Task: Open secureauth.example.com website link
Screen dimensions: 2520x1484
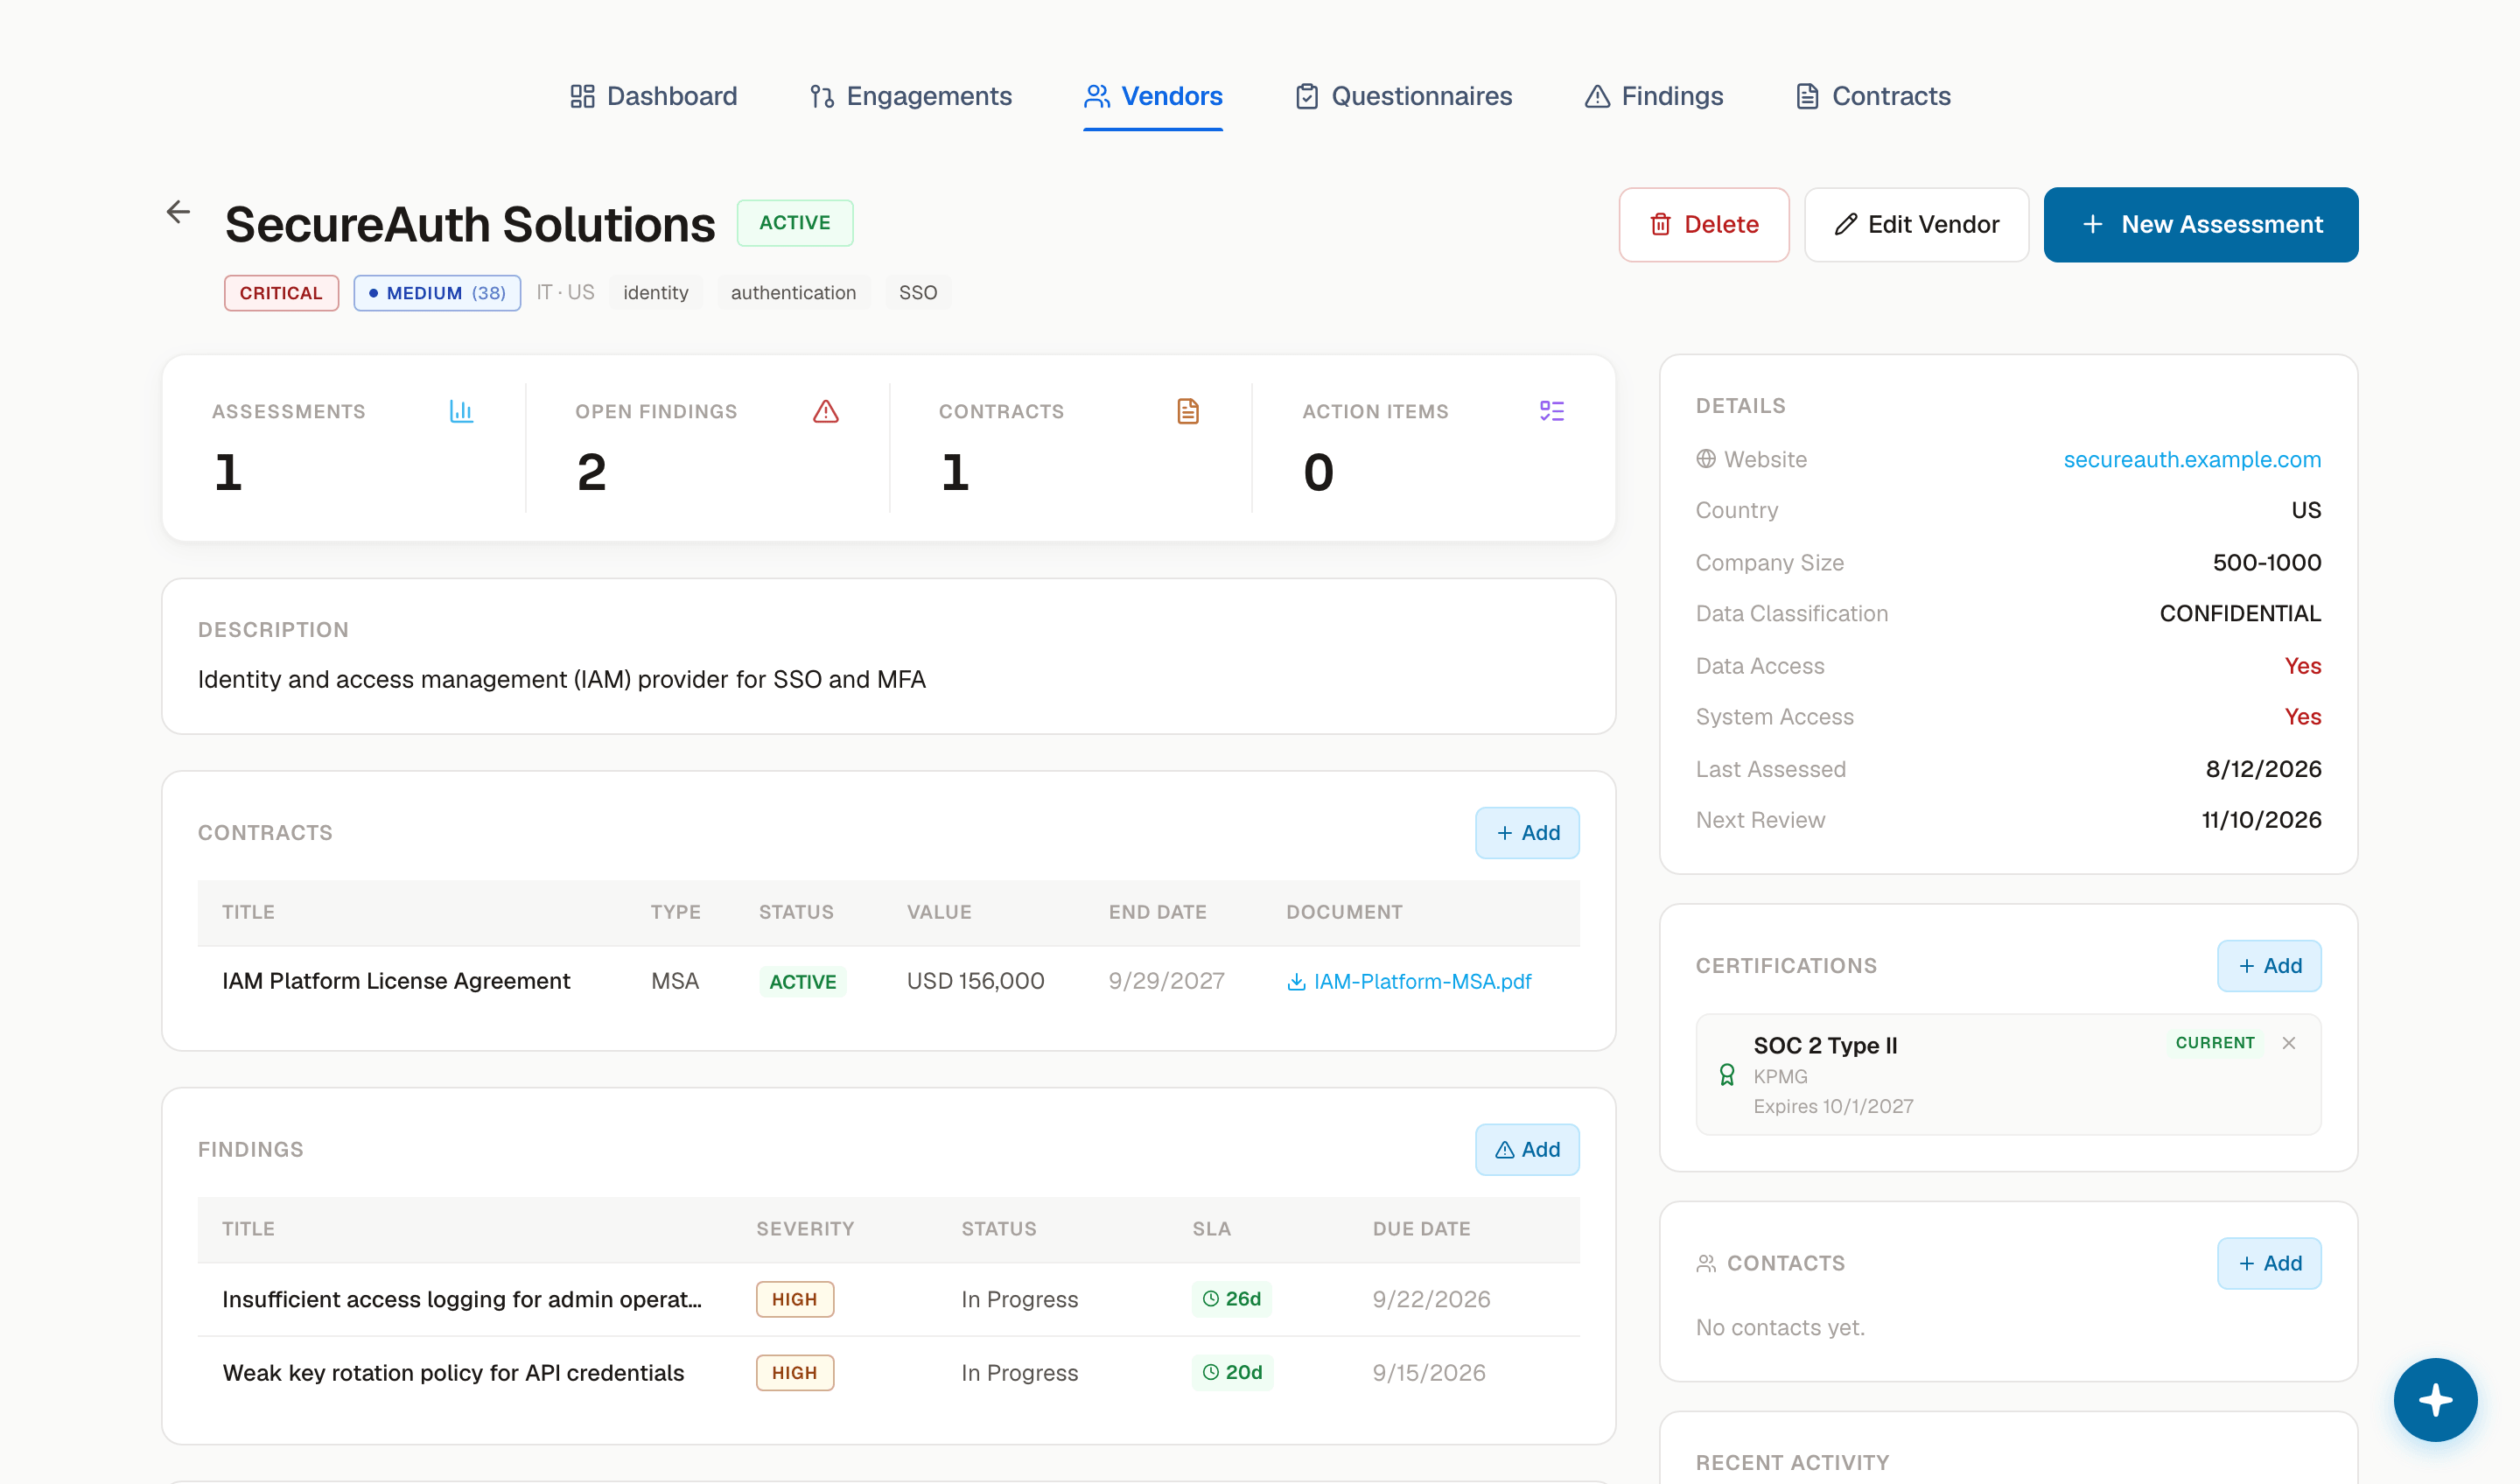Action: pos(2192,459)
